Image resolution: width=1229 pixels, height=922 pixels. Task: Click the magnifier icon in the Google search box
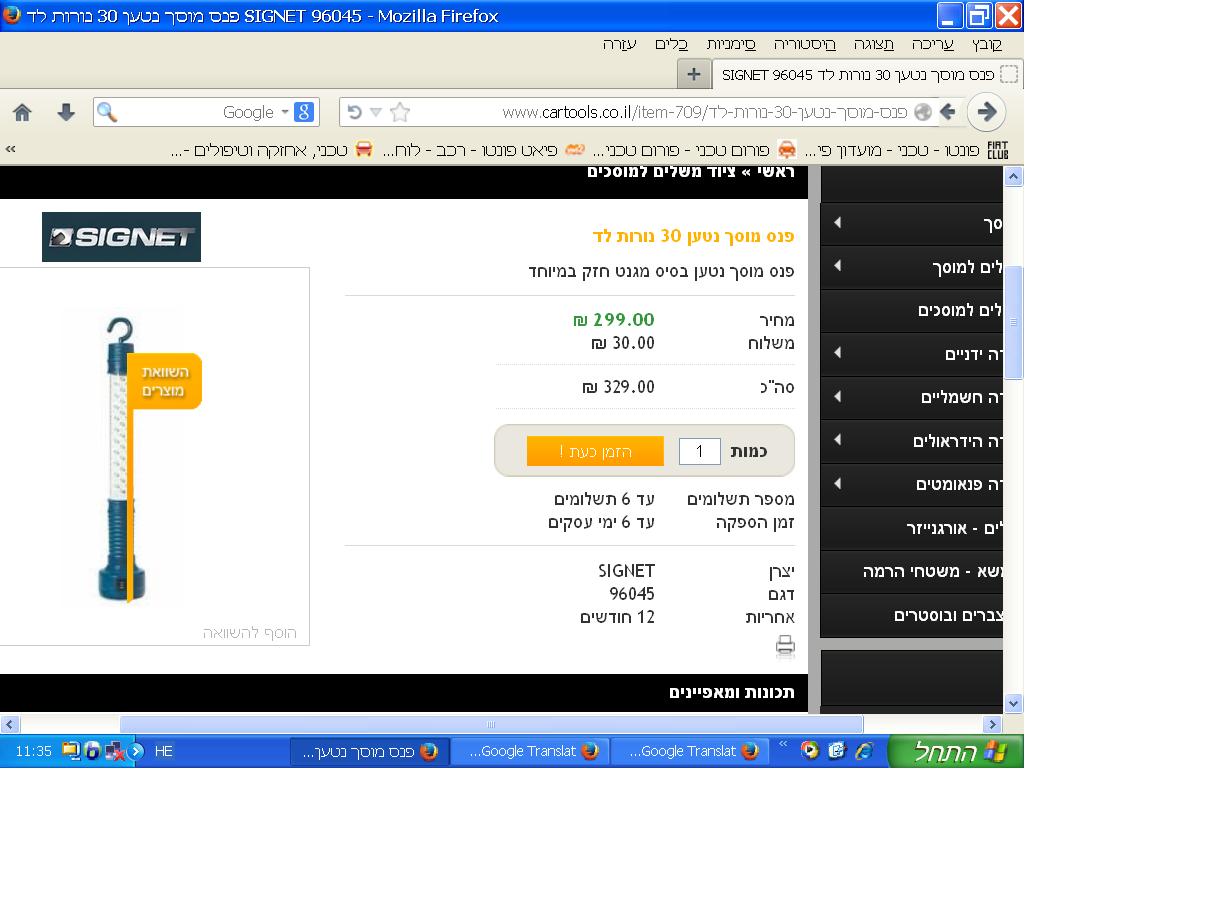[107, 112]
